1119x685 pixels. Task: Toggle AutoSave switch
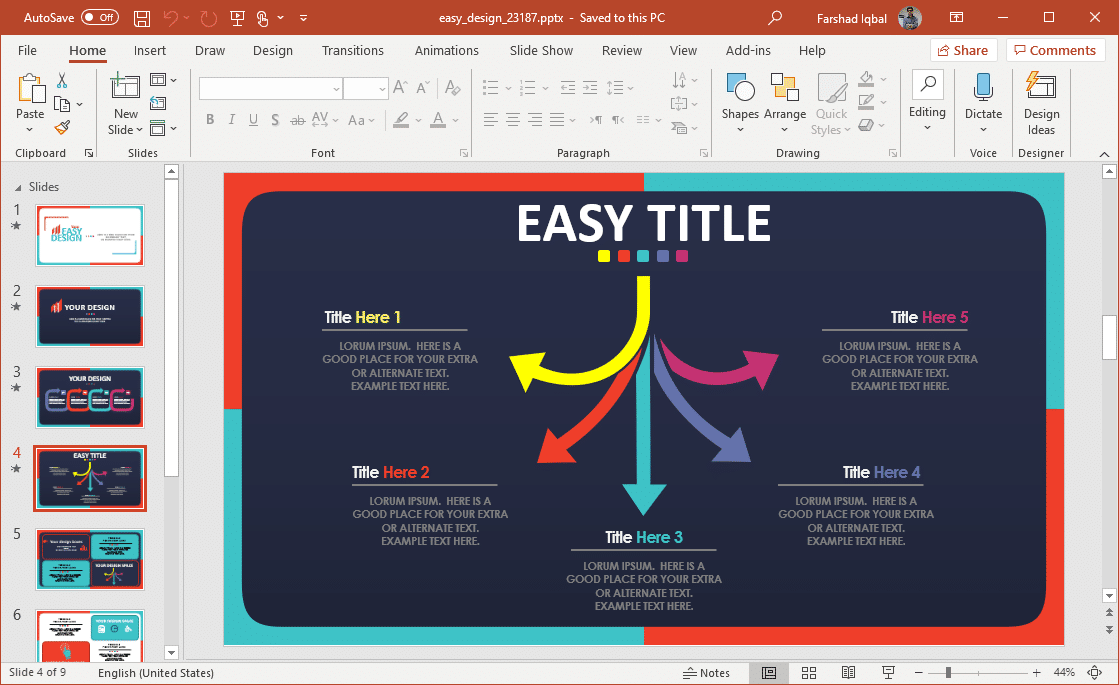[x=99, y=18]
